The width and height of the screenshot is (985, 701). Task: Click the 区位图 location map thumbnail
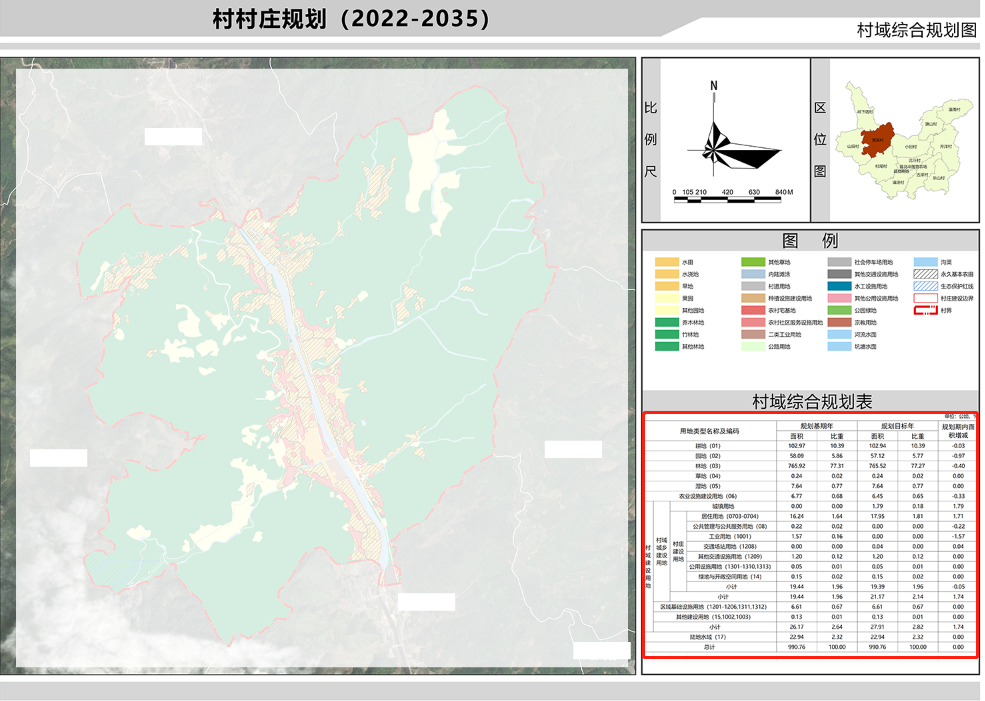click(905, 142)
